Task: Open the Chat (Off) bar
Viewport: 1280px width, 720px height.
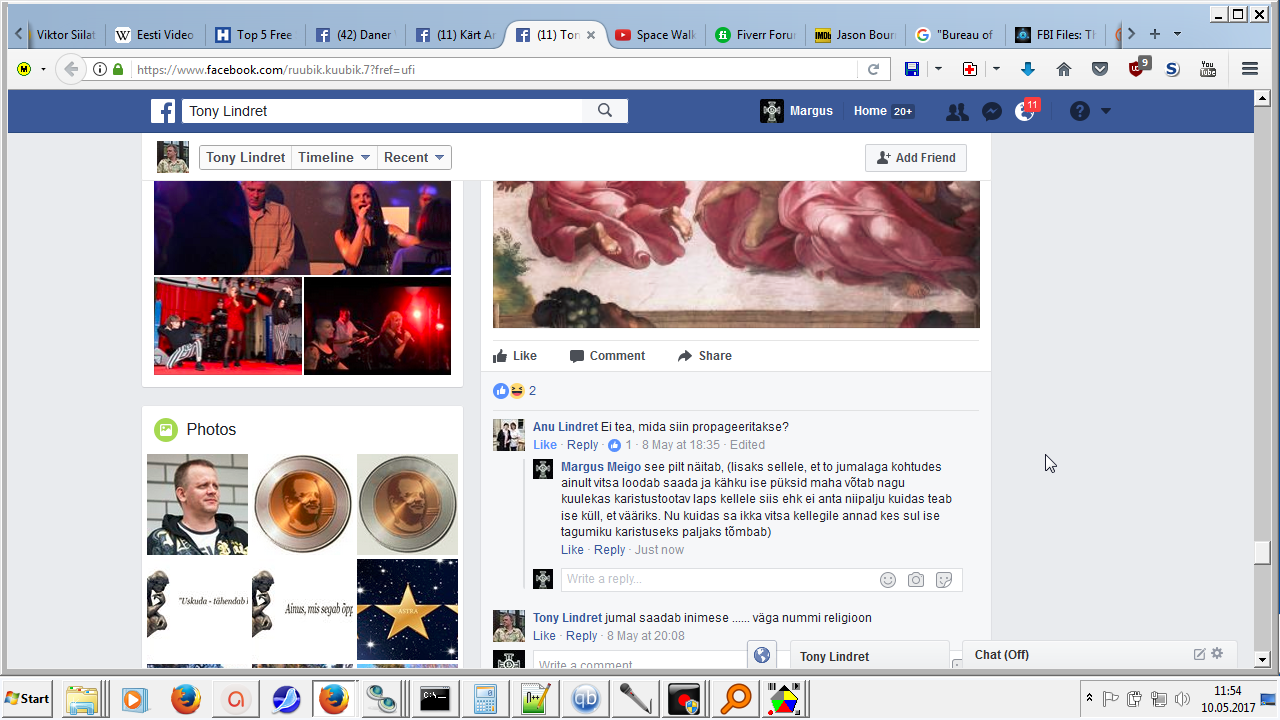Action: tap(1100, 655)
